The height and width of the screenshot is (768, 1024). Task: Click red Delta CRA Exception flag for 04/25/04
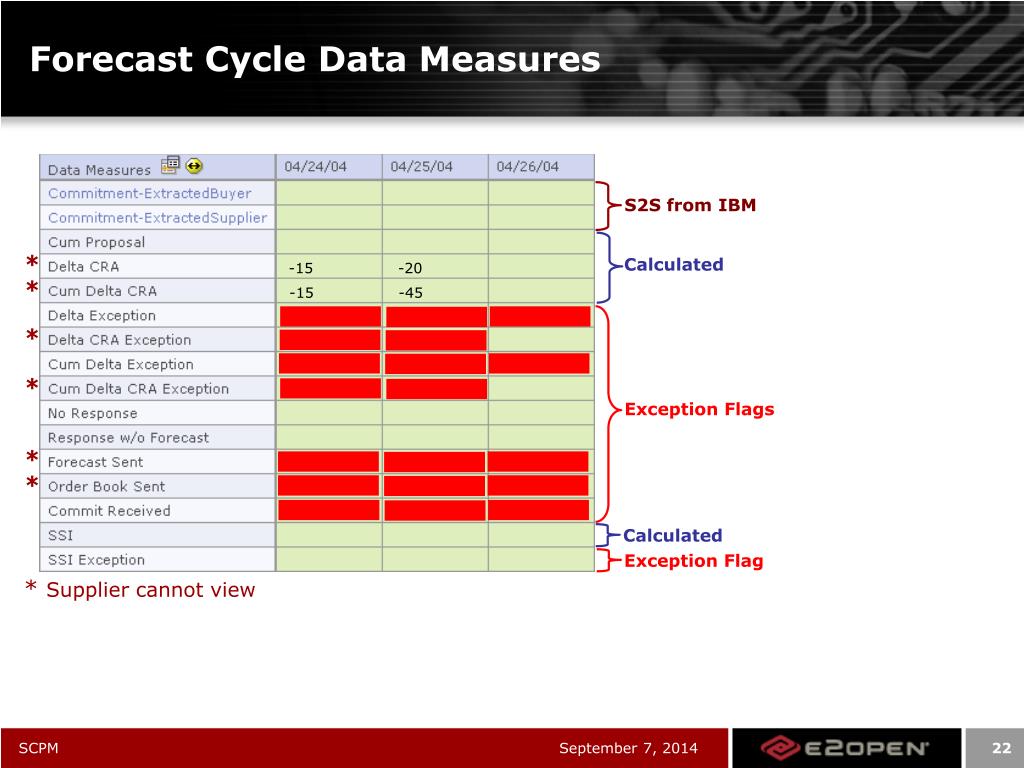point(436,340)
